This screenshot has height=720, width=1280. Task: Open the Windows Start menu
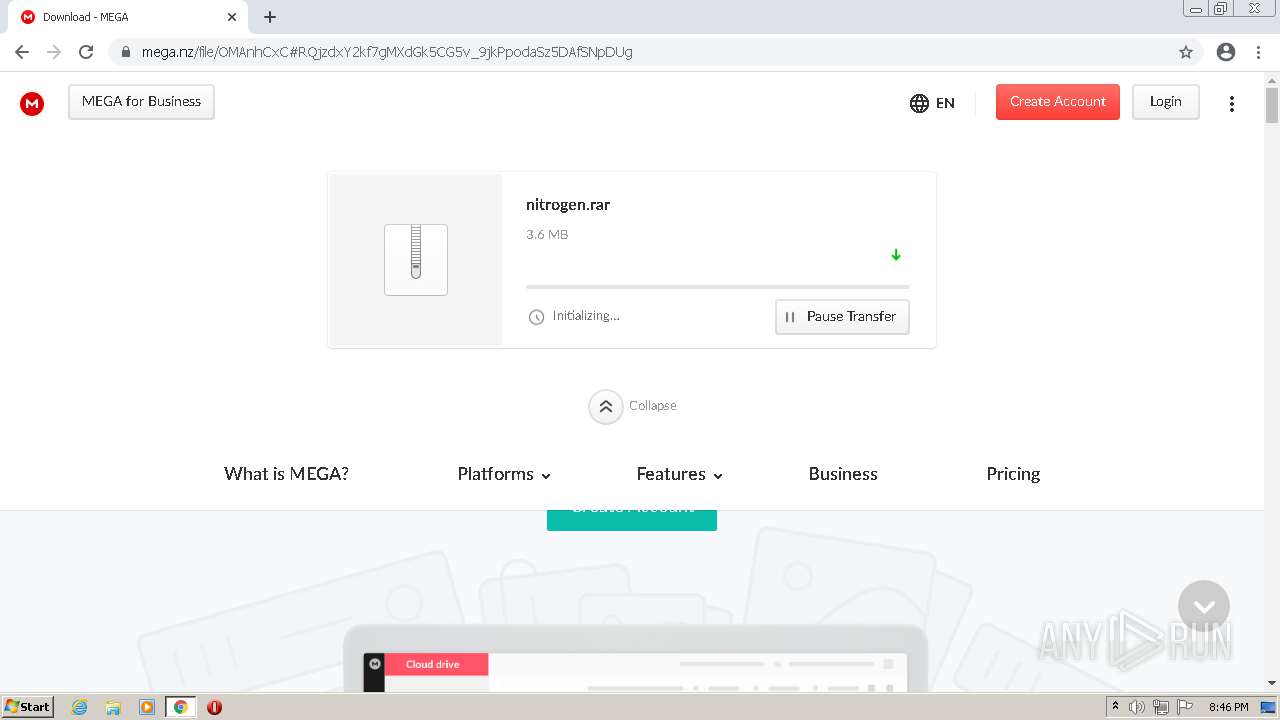pos(28,707)
